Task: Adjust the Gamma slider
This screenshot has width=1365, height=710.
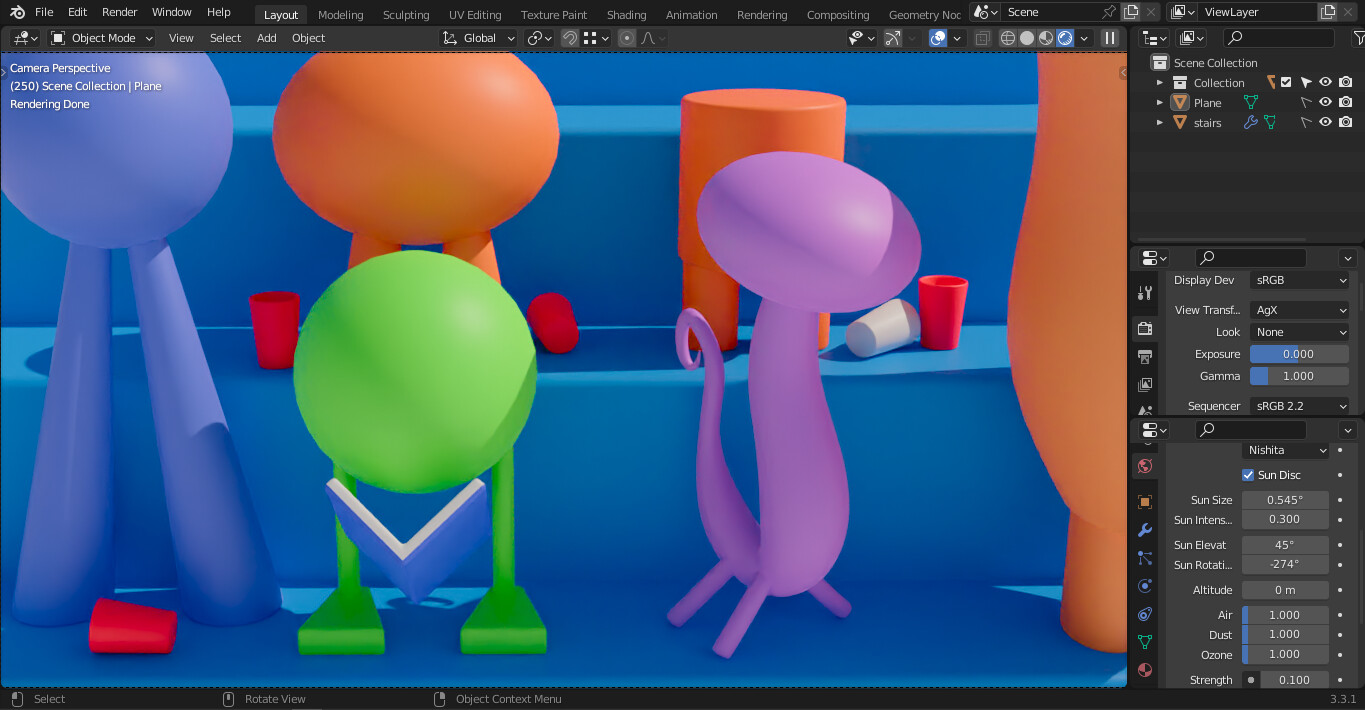Action: pyautogui.click(x=1299, y=376)
